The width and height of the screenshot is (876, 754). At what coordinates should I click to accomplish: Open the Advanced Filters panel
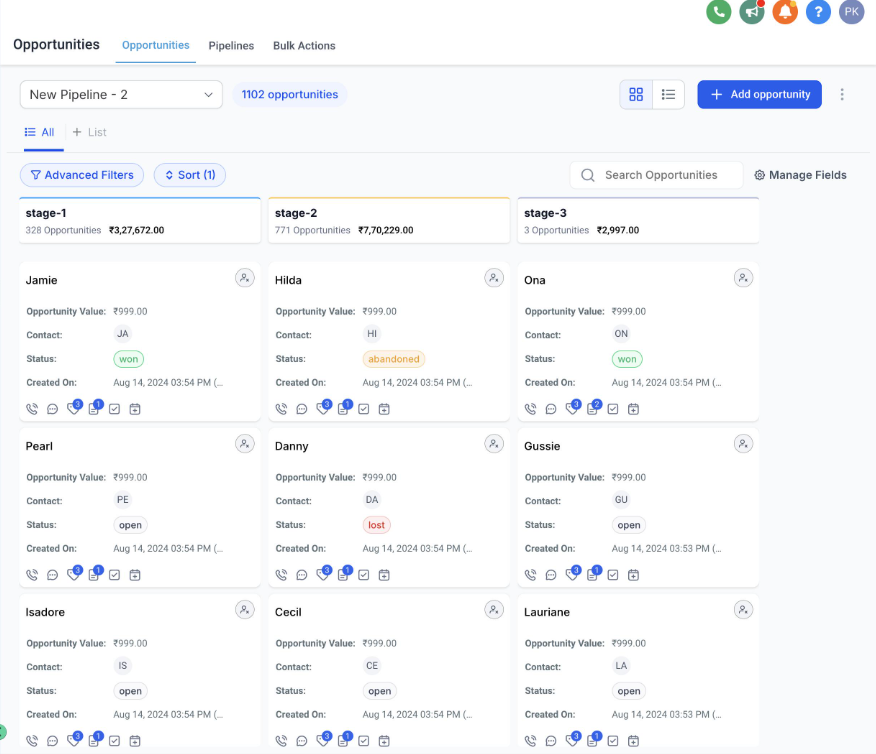coord(82,175)
